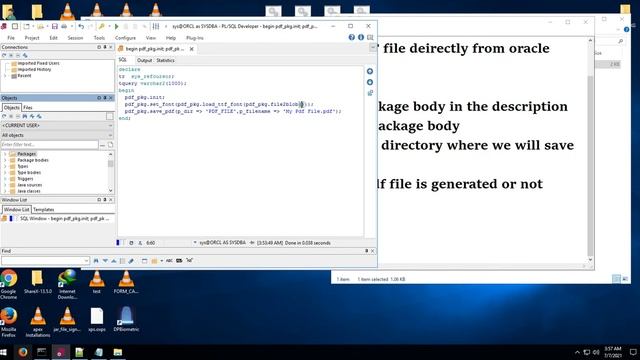Viewport: 640px width, 360px height.
Task: Switch to the Output tab
Action: tap(144, 60)
